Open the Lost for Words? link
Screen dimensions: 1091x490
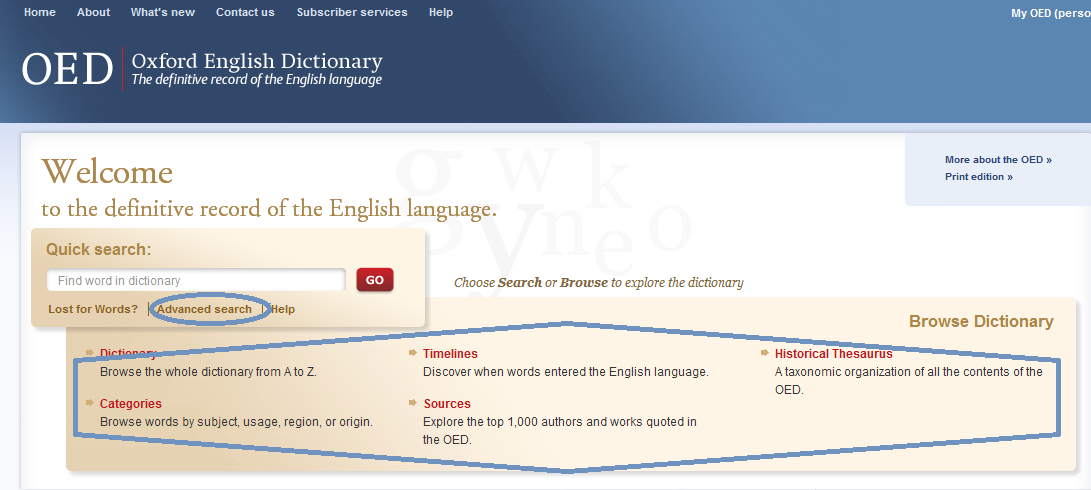93,309
